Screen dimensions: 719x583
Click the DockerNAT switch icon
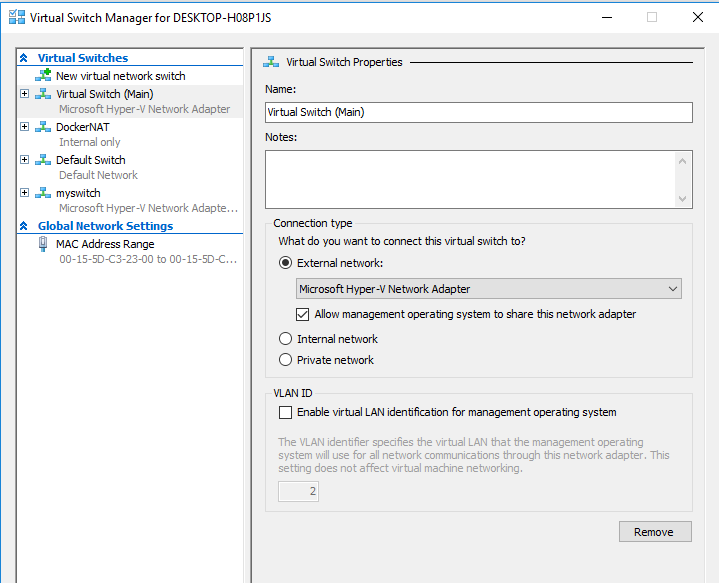[x=43, y=127]
